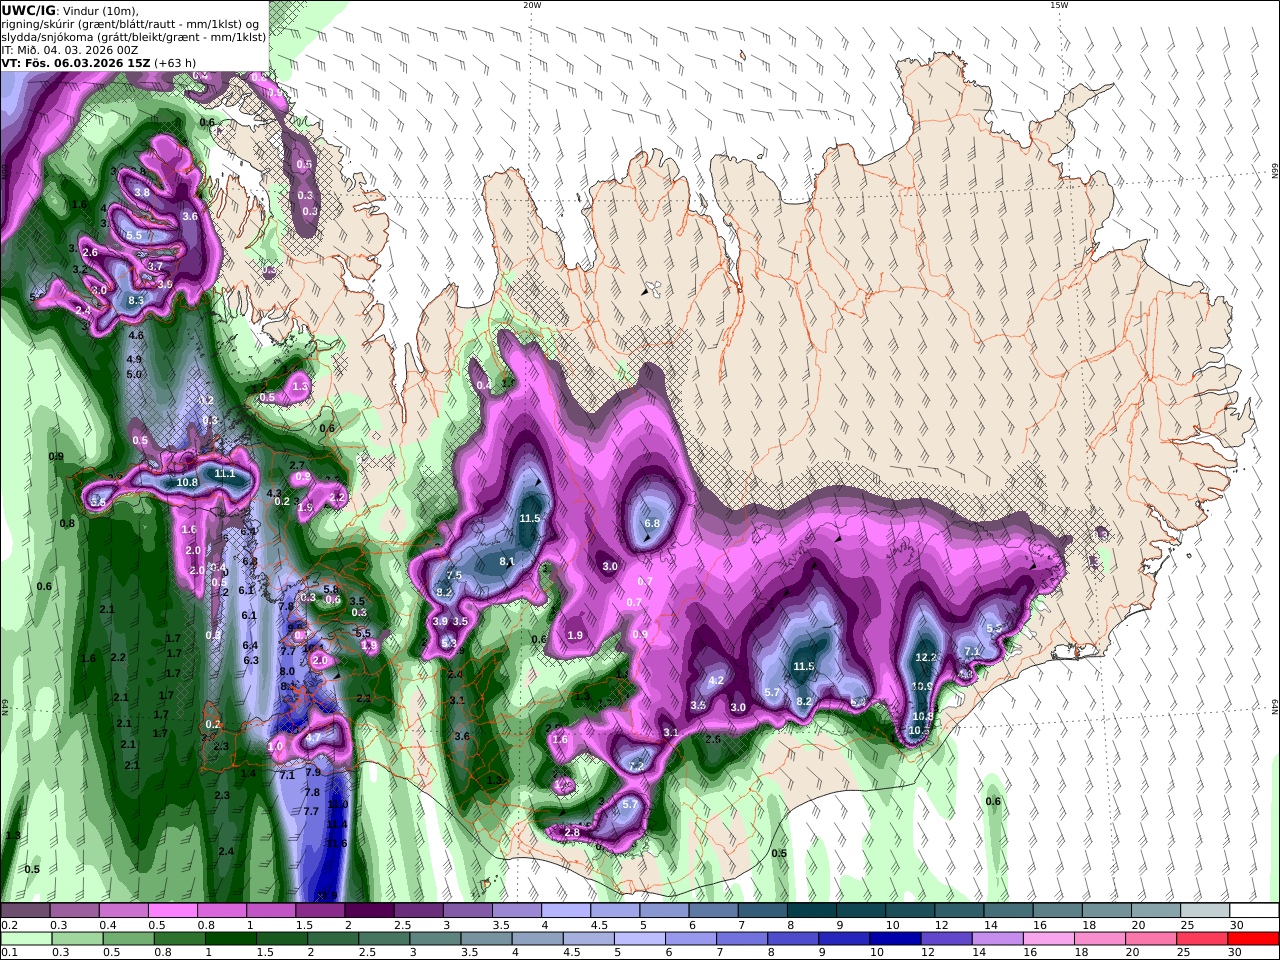The width and height of the screenshot is (1280, 960).
Task: Click the '4.2' value on the map
Action: pyautogui.click(x=716, y=680)
